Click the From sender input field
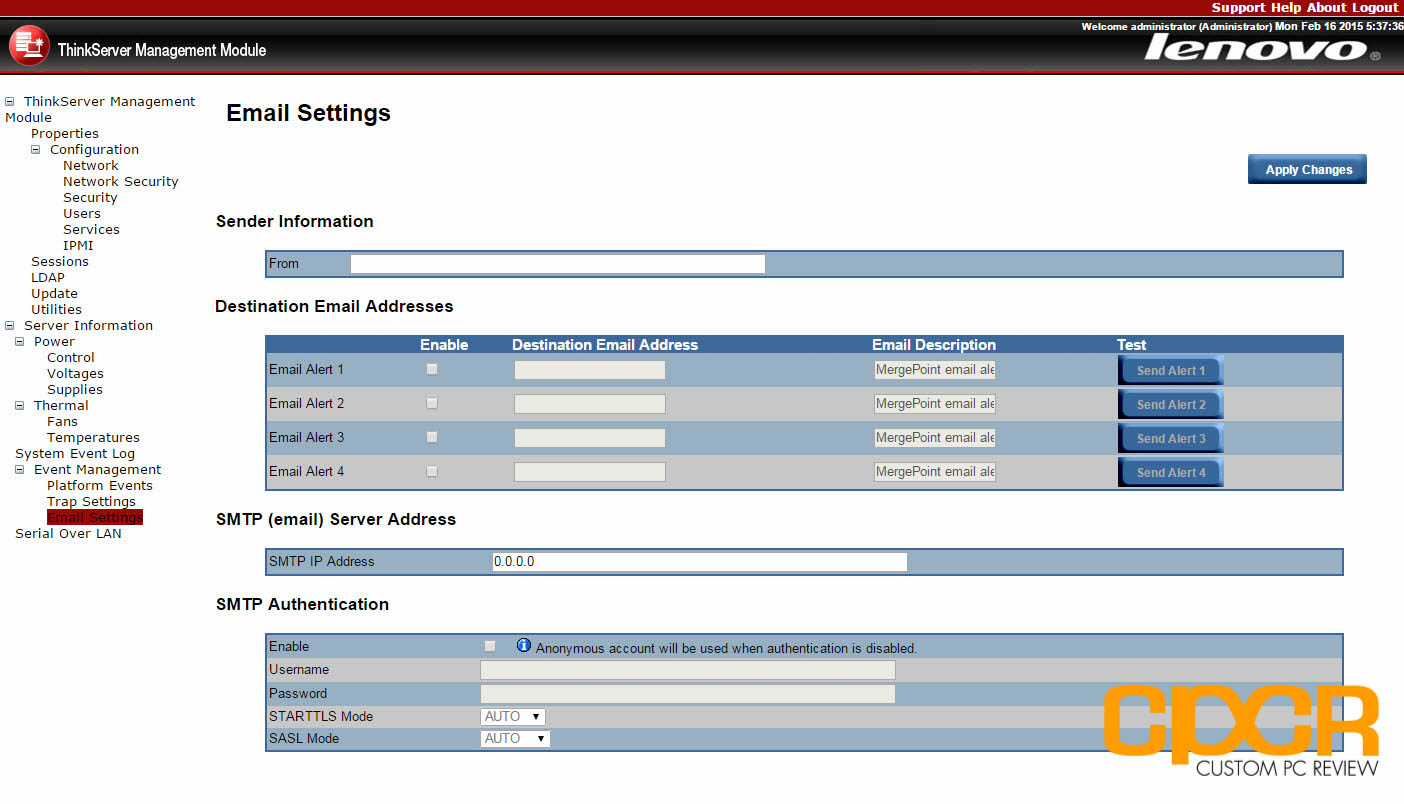This screenshot has width=1404, height=804. [x=558, y=264]
